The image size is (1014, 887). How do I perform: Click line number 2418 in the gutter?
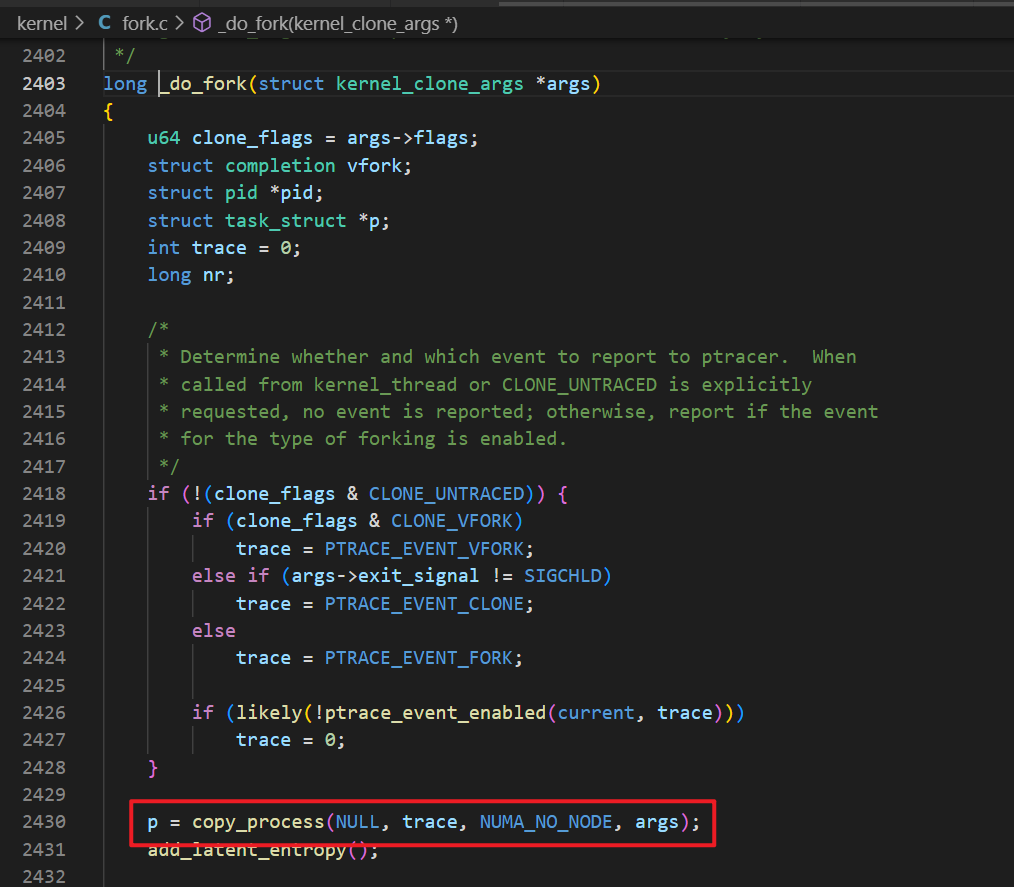coord(44,494)
